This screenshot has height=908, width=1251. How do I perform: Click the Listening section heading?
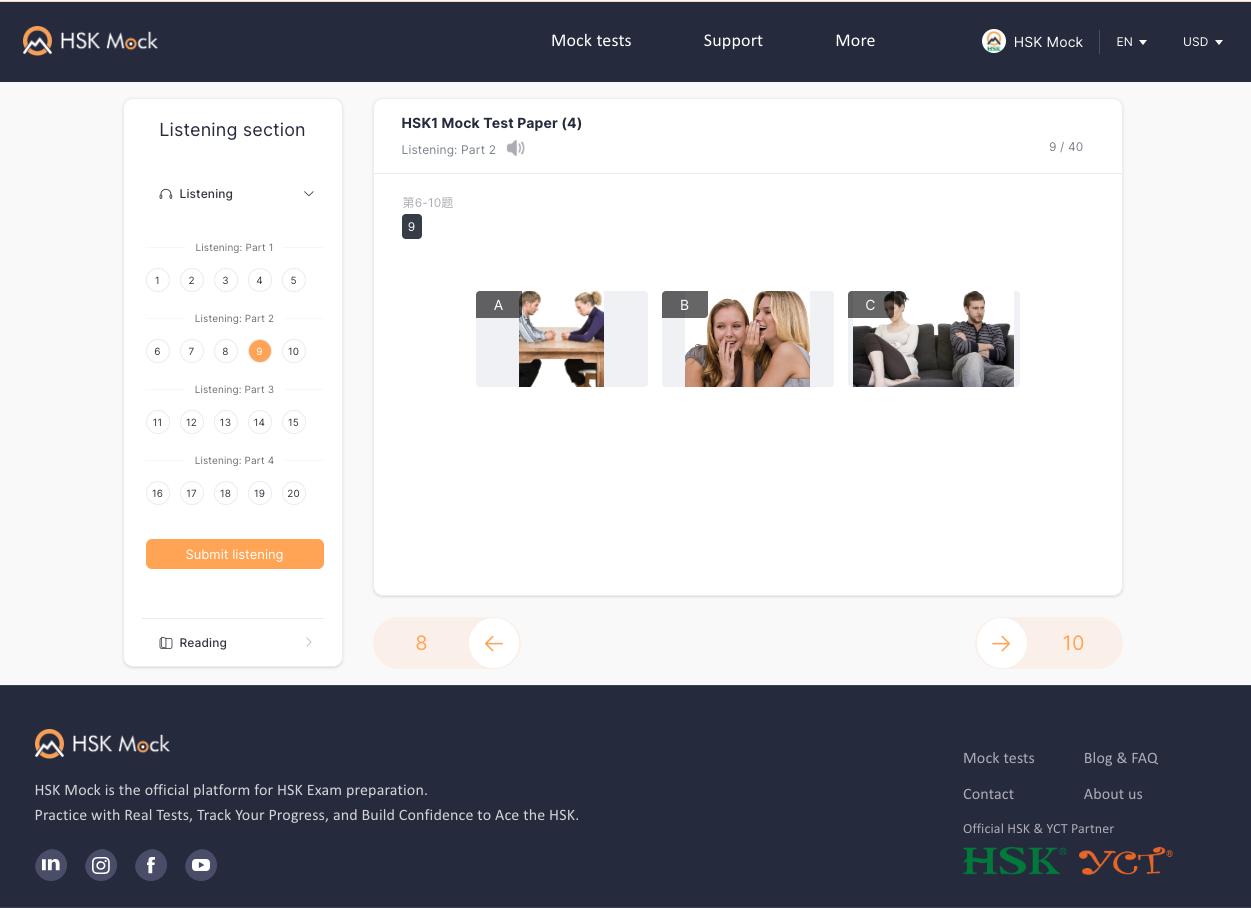232,130
